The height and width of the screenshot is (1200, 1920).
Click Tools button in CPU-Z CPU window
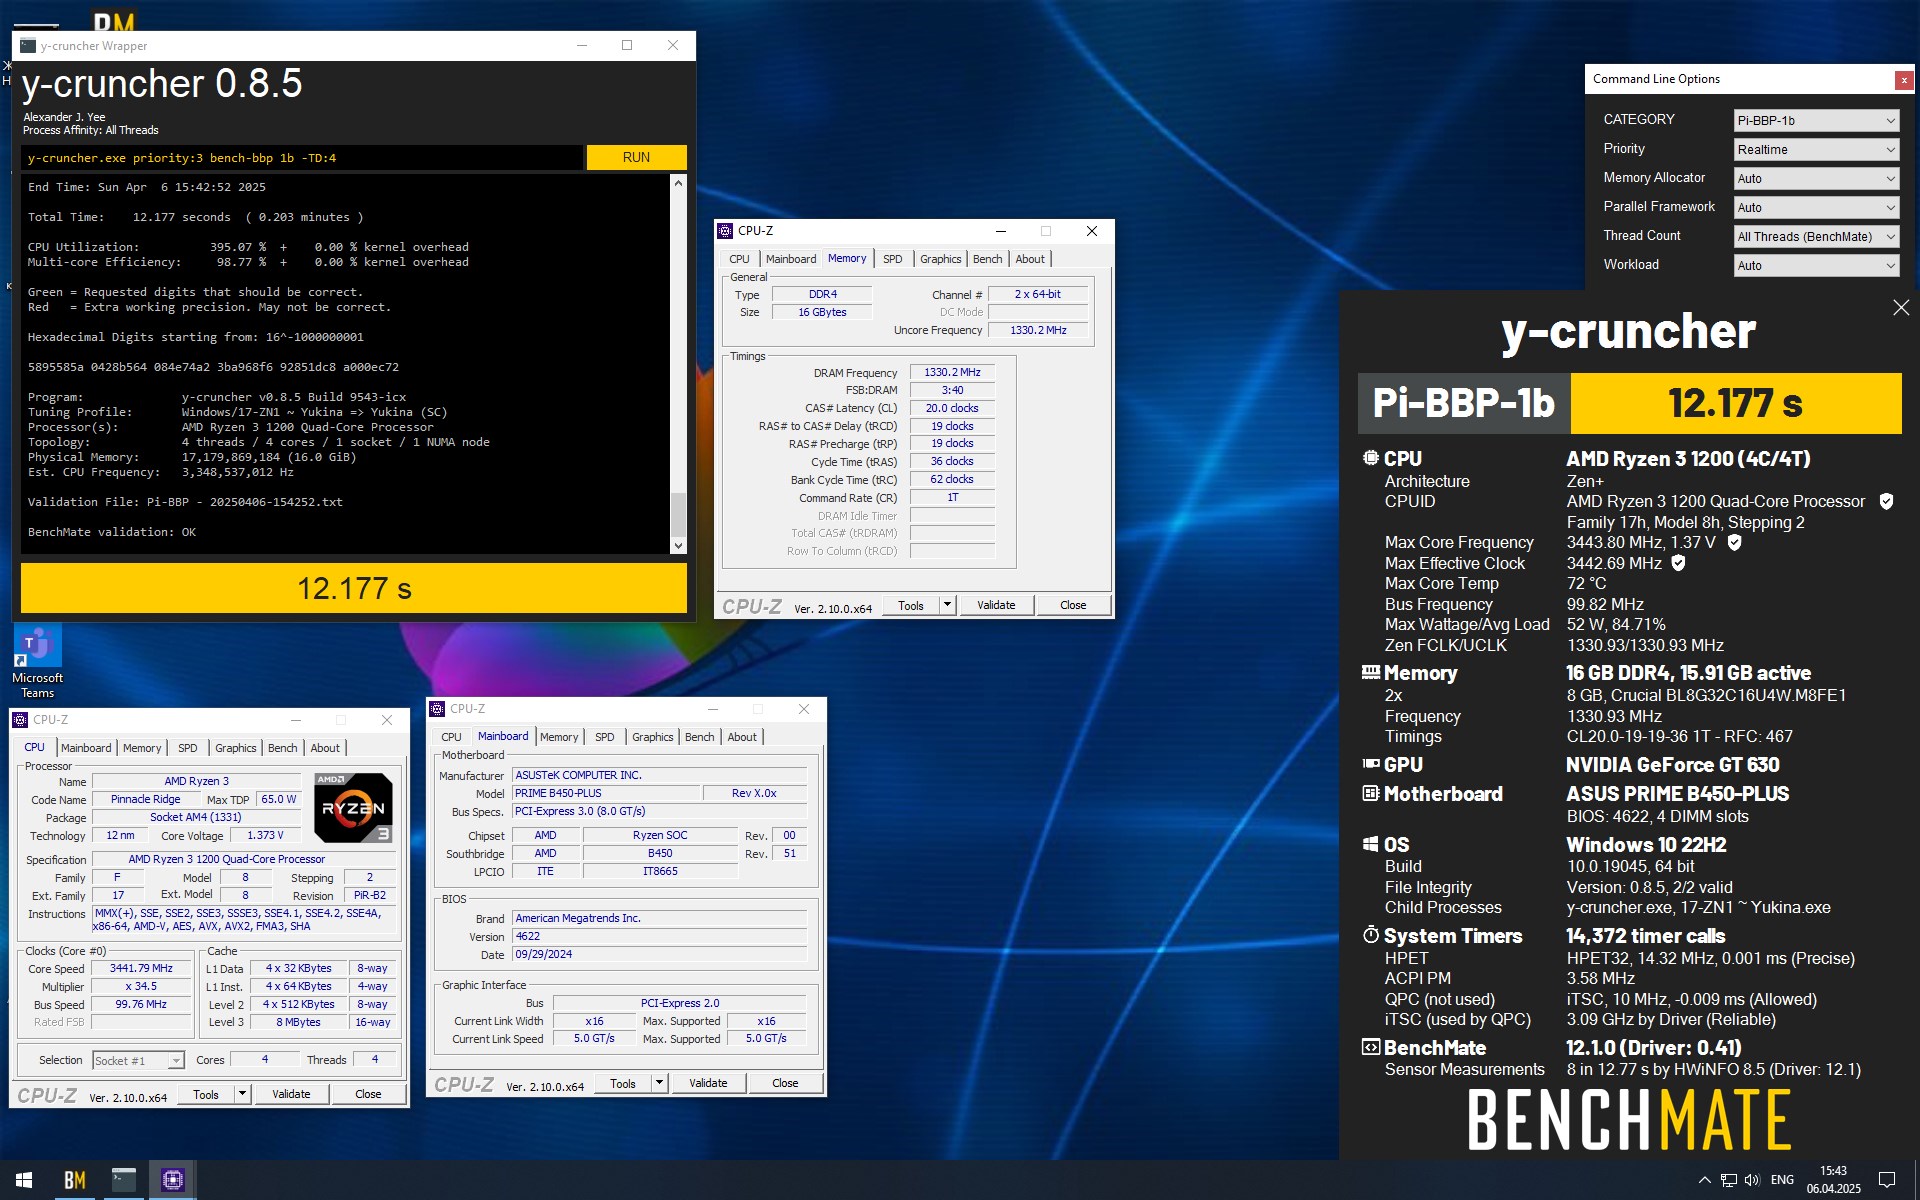206,1094
